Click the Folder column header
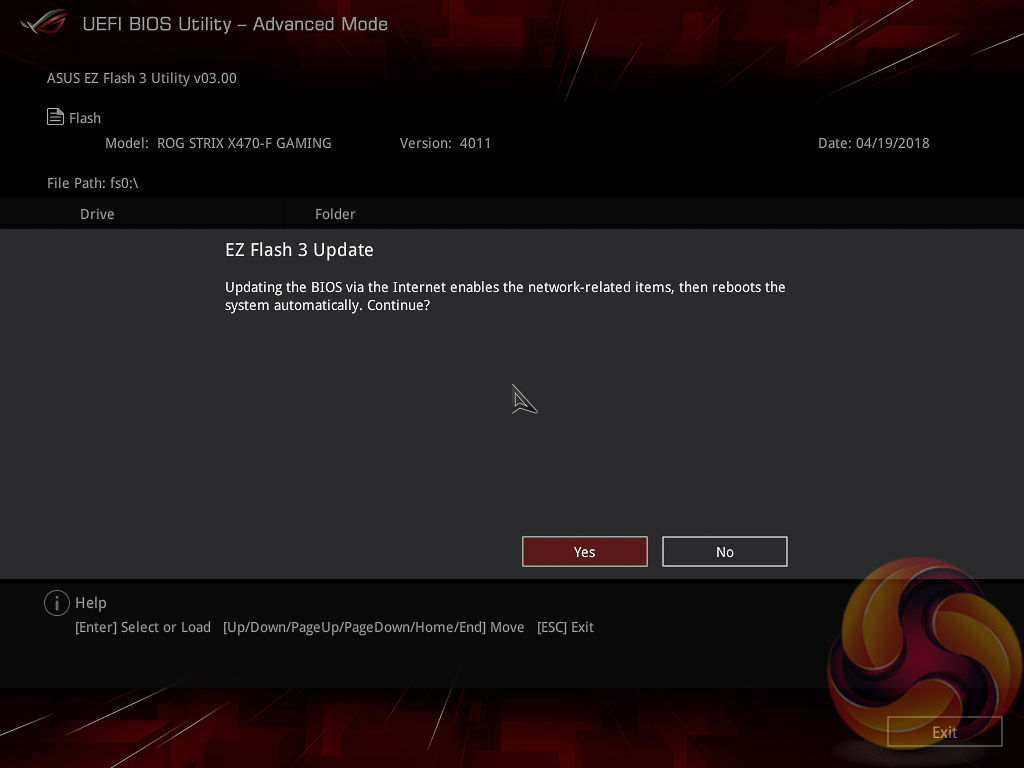The image size is (1024, 768). (335, 214)
